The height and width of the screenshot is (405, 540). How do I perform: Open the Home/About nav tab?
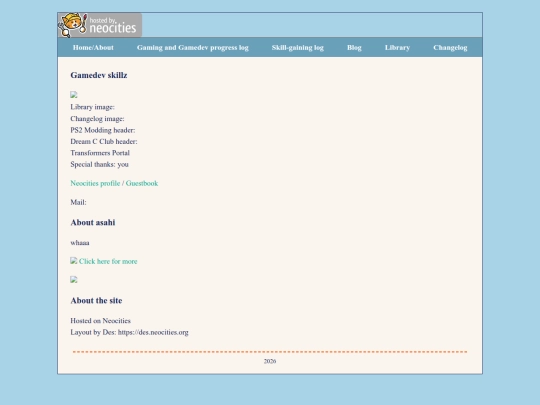93,48
